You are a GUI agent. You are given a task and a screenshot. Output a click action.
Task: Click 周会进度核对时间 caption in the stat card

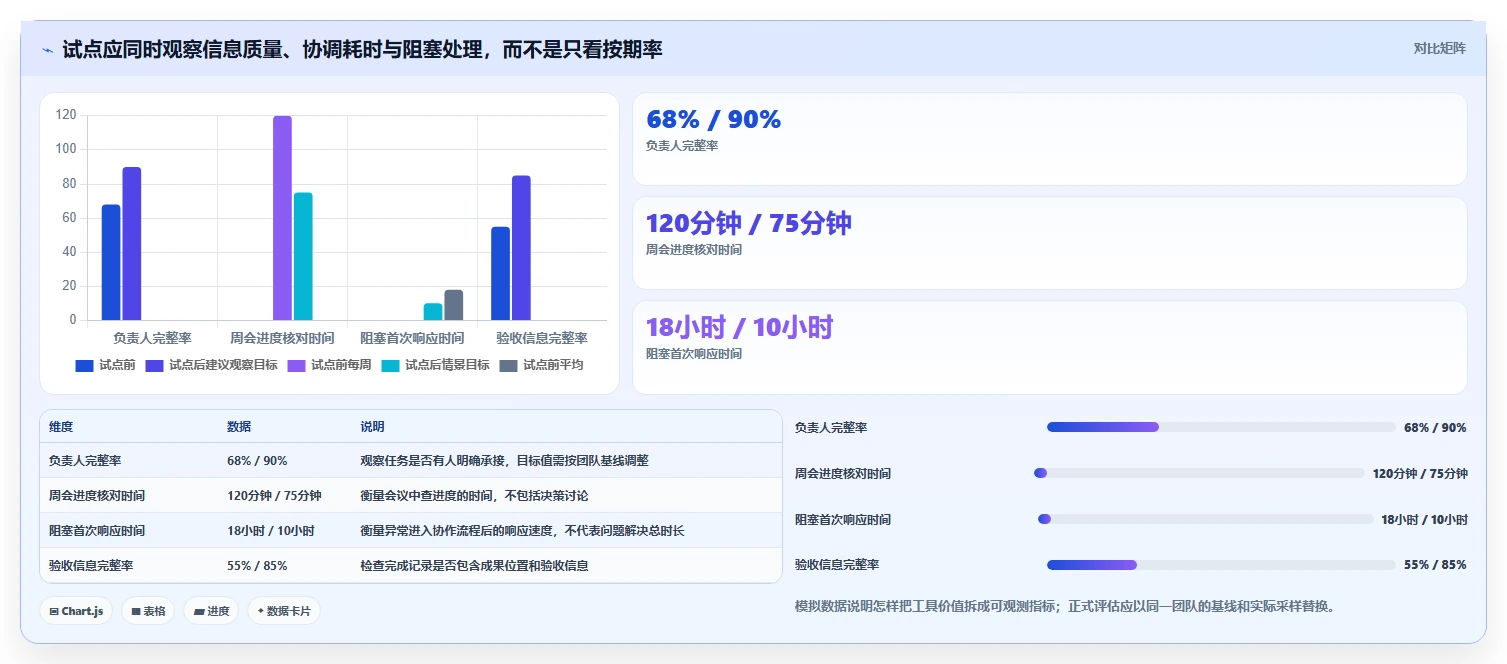pos(694,250)
